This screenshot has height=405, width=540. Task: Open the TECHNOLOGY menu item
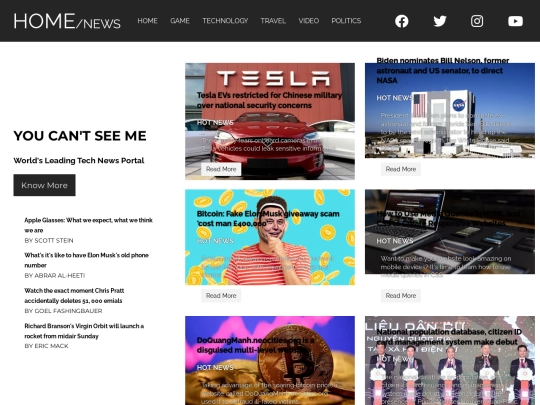coord(225,21)
